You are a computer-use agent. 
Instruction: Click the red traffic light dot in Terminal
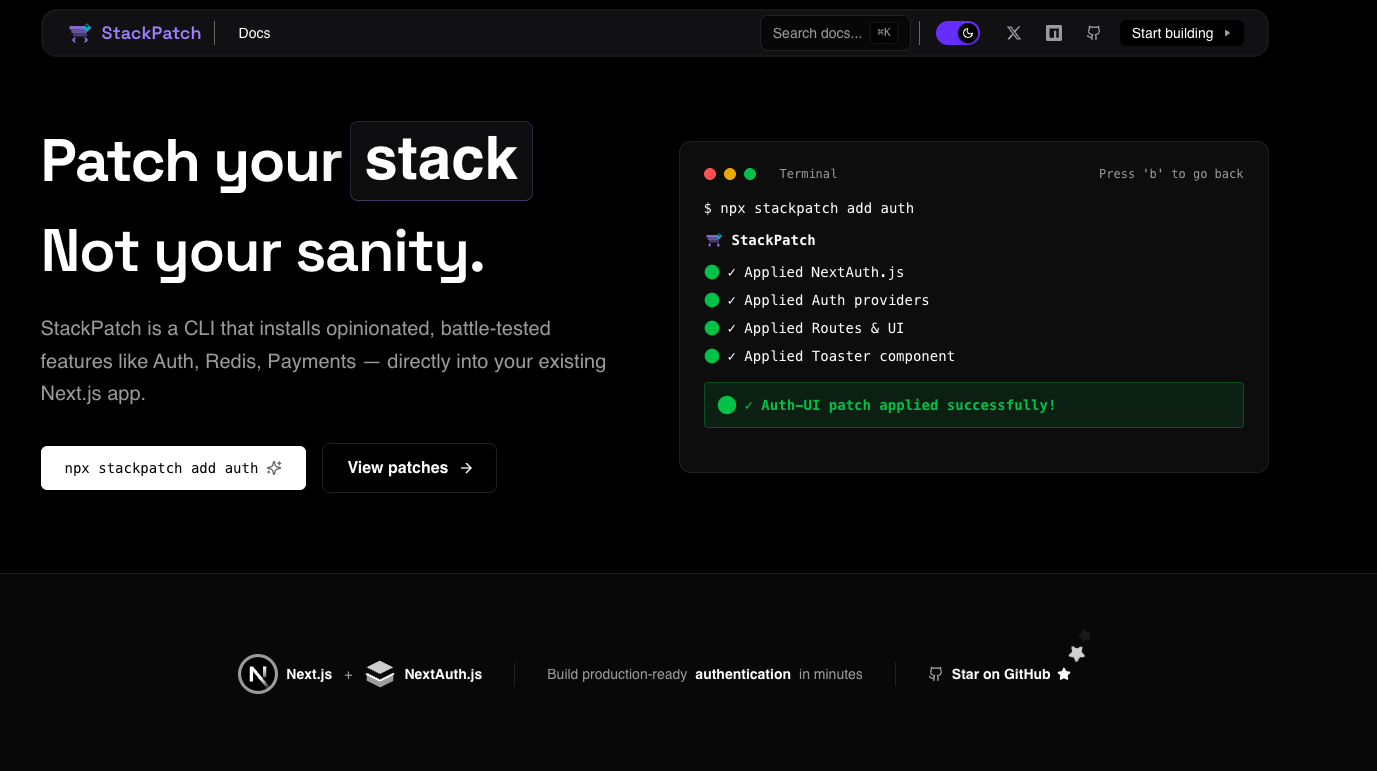[710, 173]
